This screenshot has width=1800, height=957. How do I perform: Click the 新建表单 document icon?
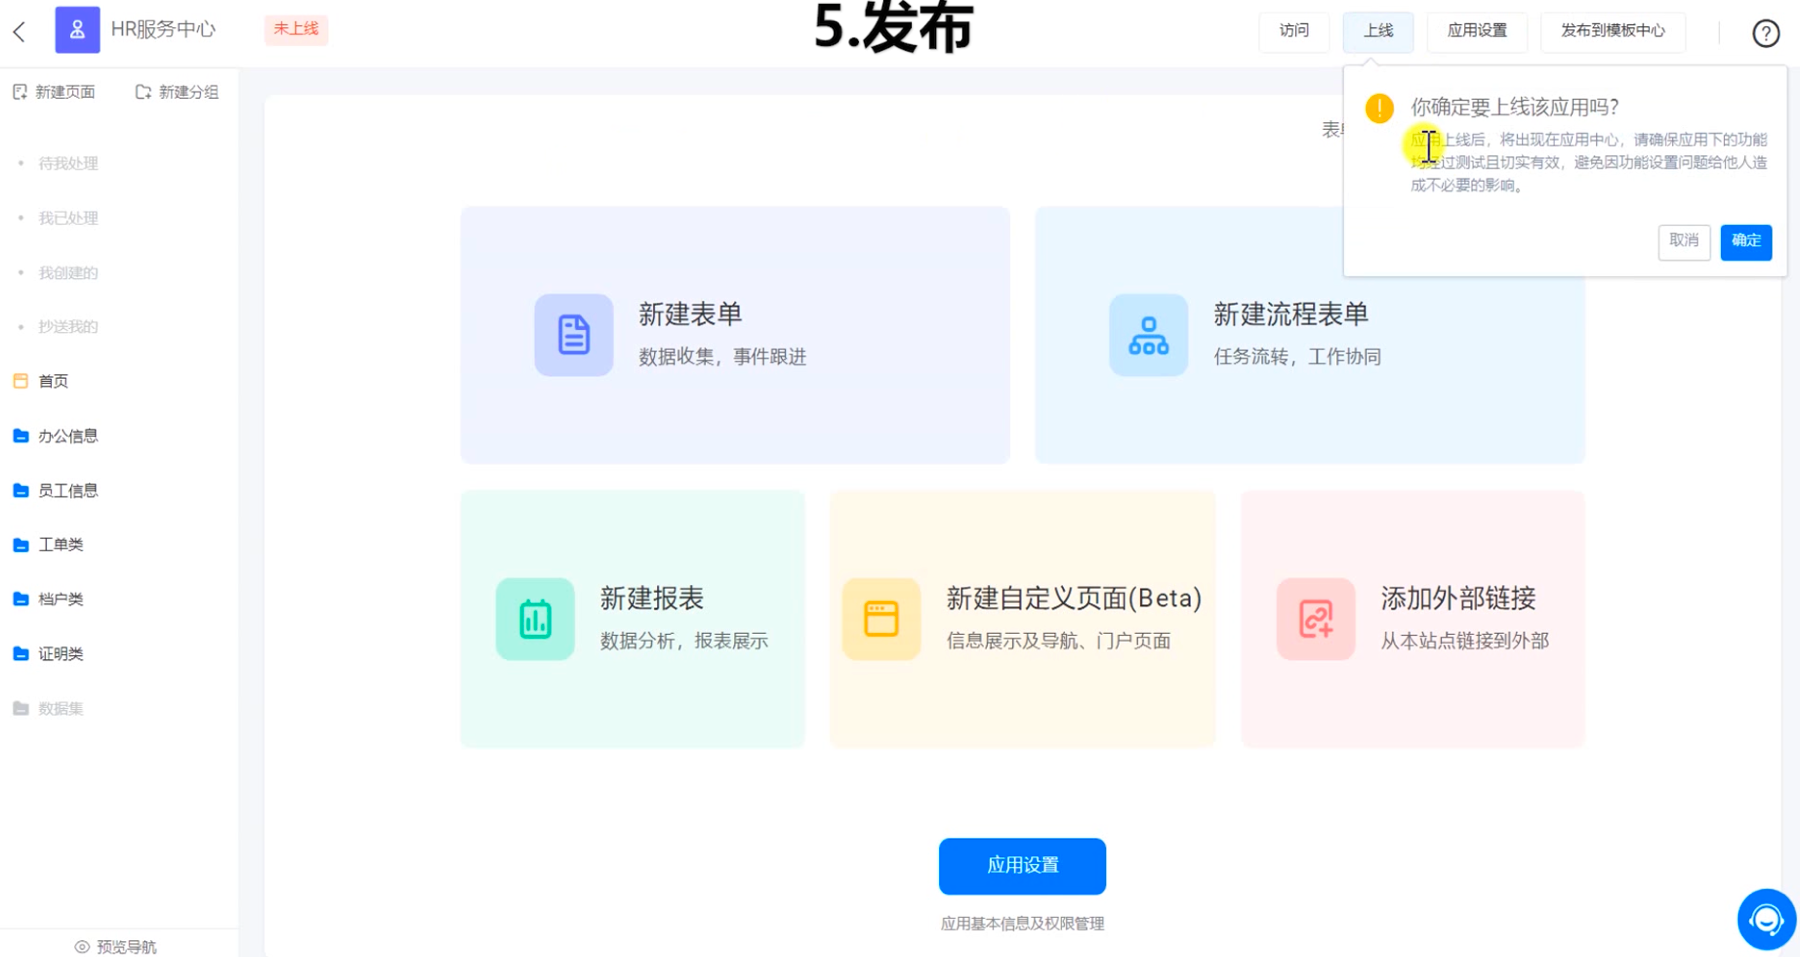pyautogui.click(x=573, y=335)
